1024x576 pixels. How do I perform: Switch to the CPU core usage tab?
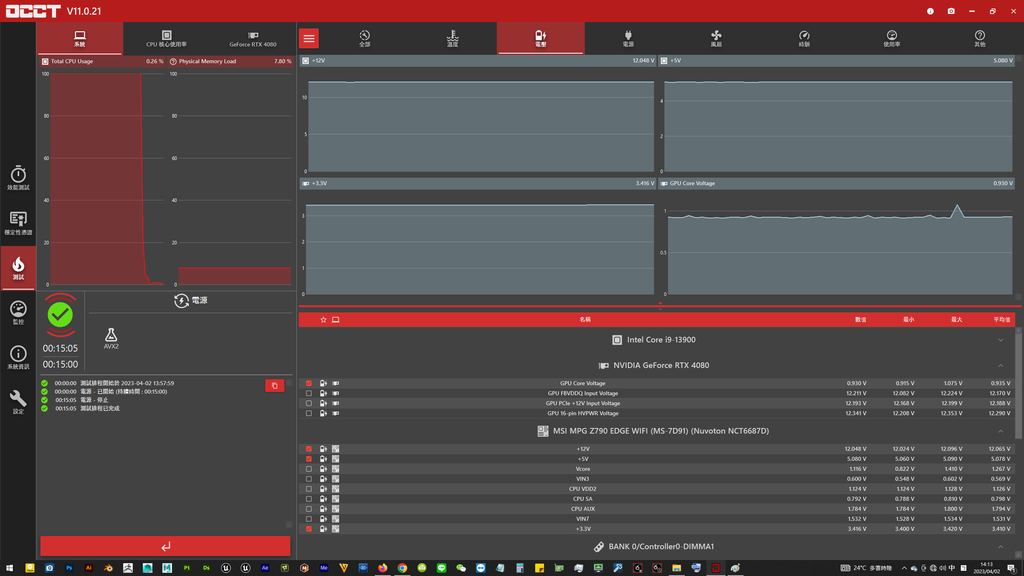tap(167, 39)
